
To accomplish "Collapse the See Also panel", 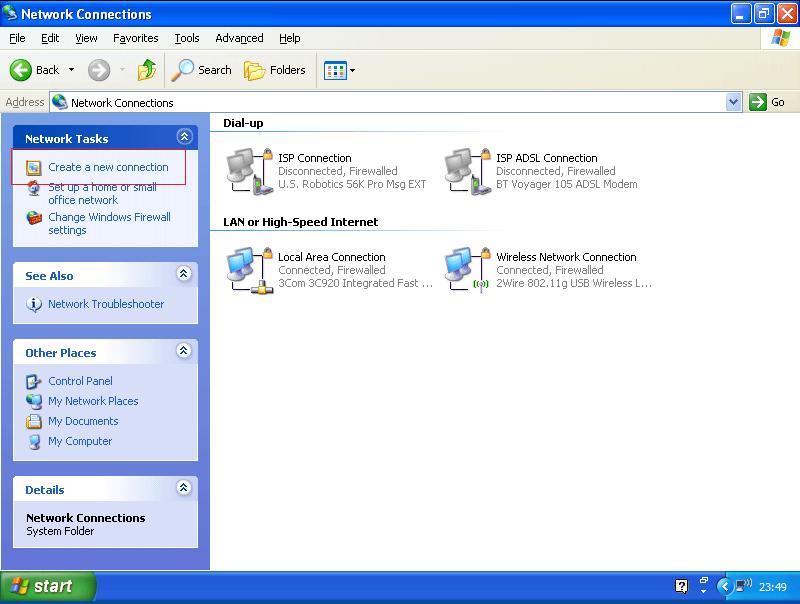I will click(184, 273).
